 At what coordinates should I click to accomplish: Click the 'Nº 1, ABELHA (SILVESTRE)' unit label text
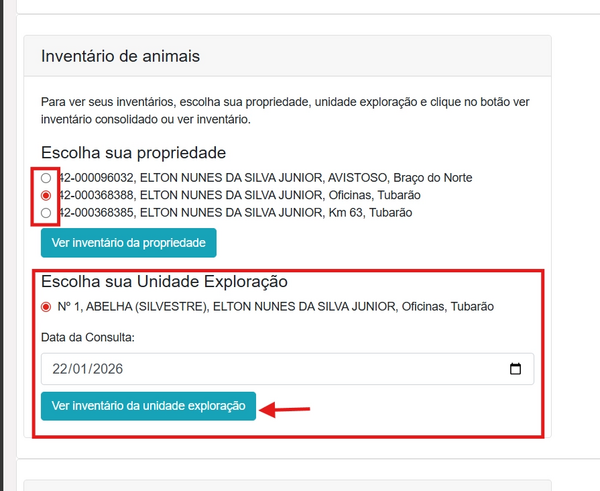132,307
